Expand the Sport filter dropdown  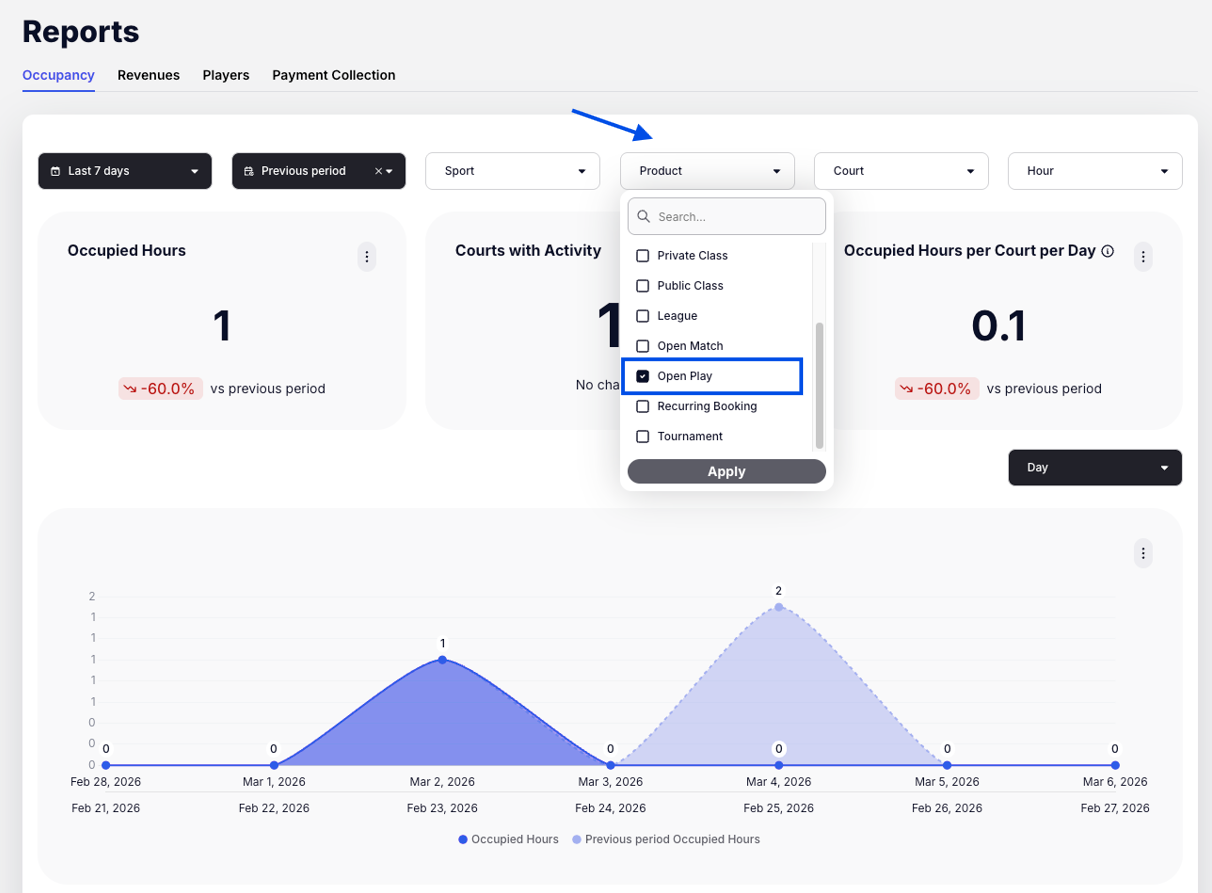512,171
